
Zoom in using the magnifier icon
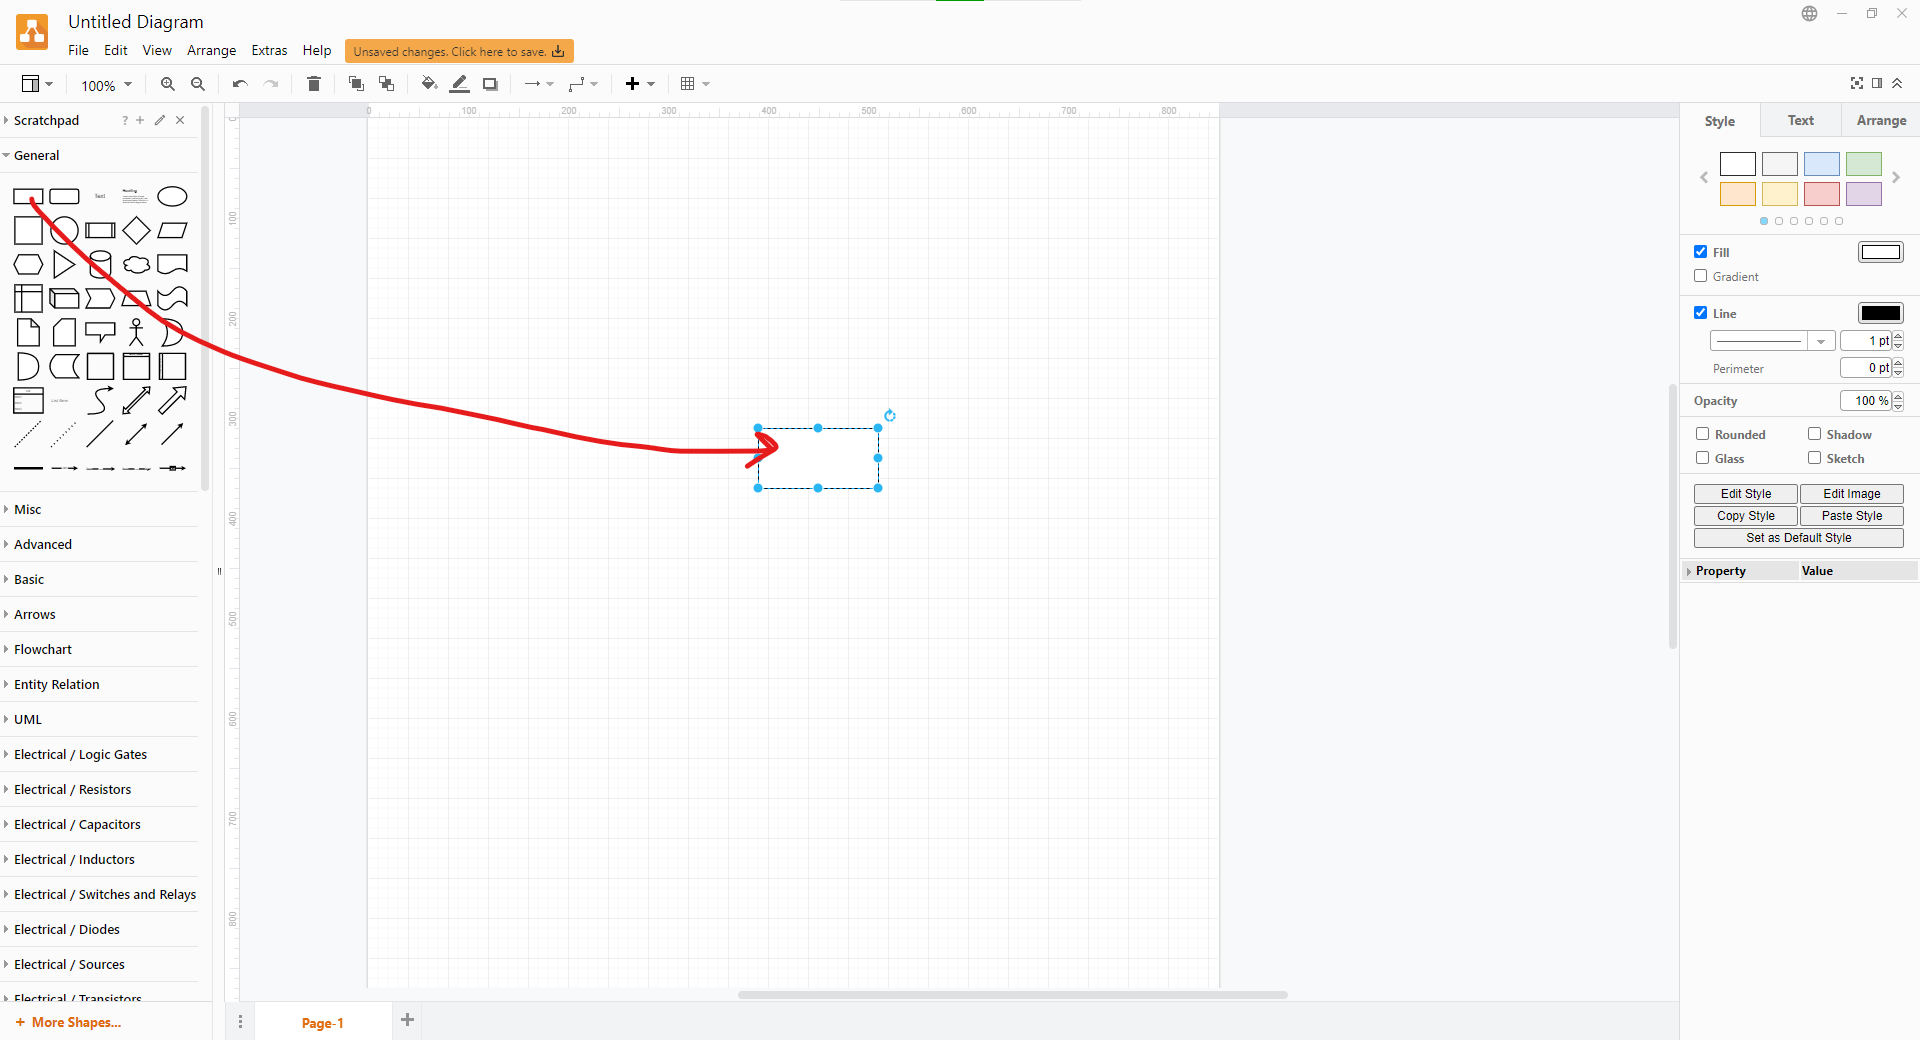[x=167, y=84]
